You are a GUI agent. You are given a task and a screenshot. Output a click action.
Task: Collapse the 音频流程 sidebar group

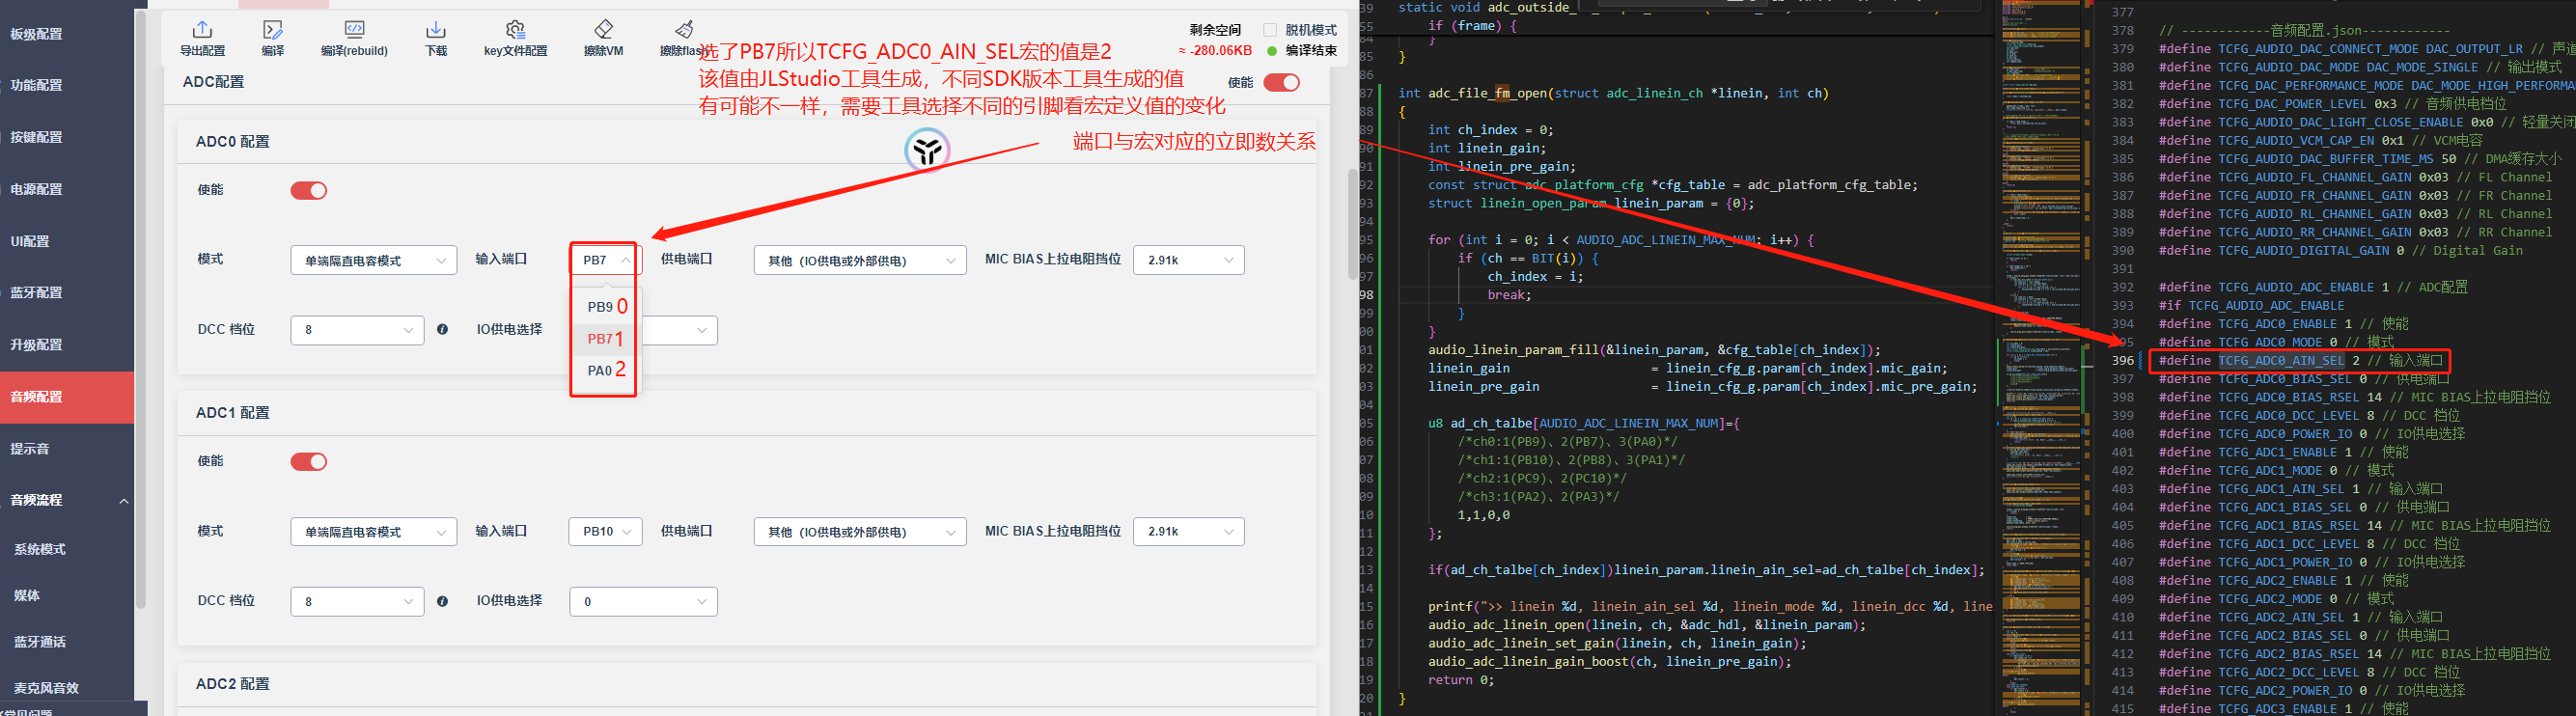pos(67,500)
